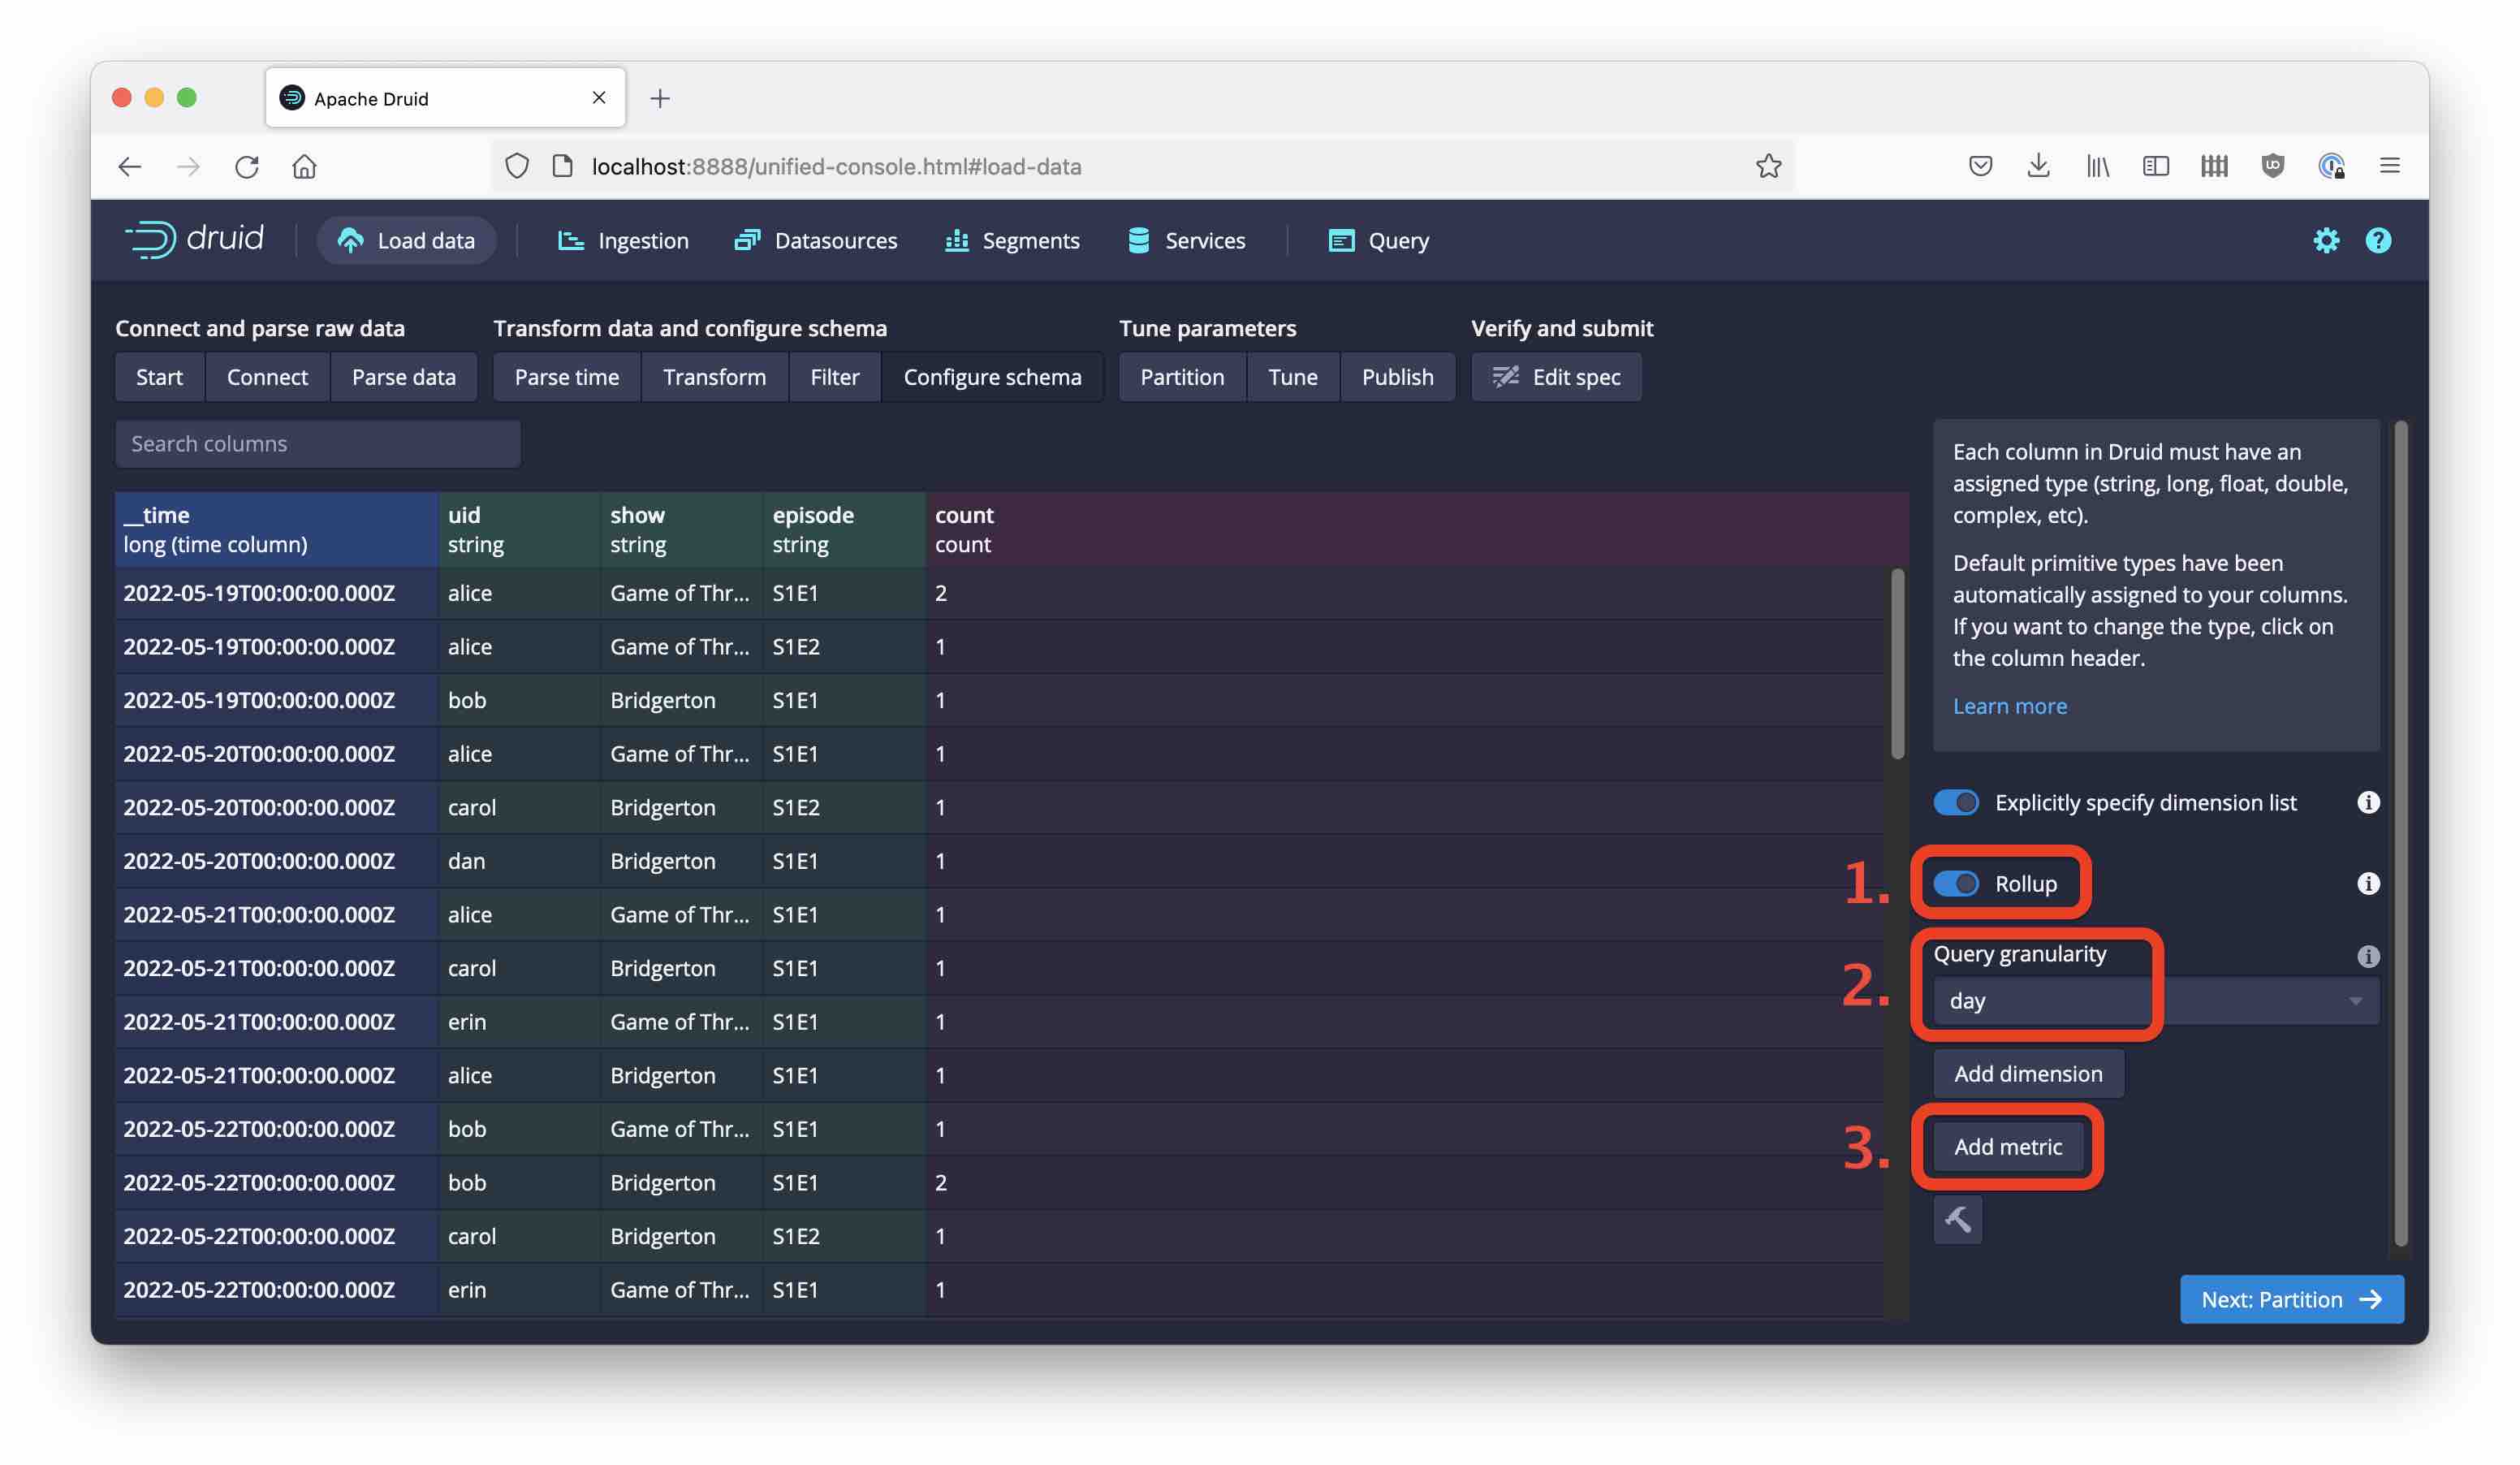
Task: Reload the page with browser refresh icon
Action: coord(246,166)
